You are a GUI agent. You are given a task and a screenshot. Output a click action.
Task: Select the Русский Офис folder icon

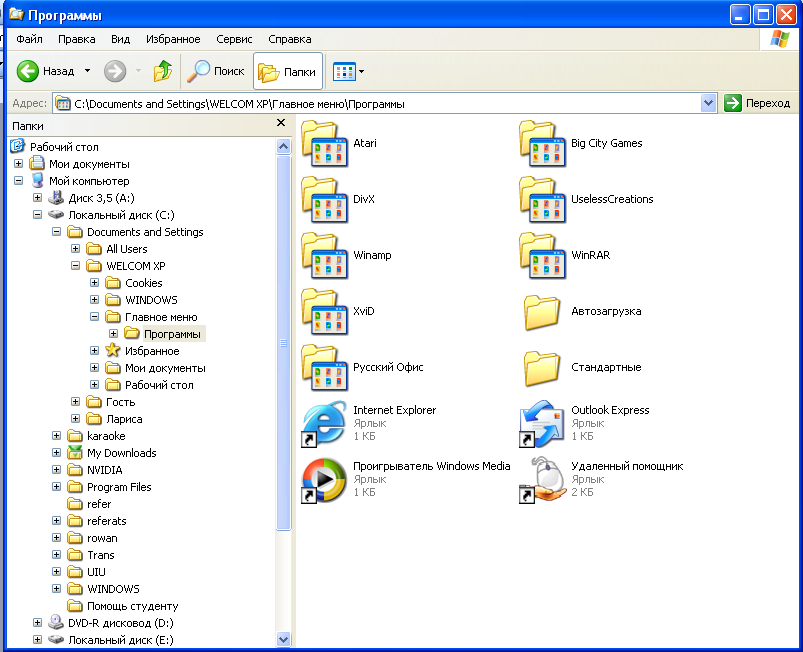pos(325,368)
